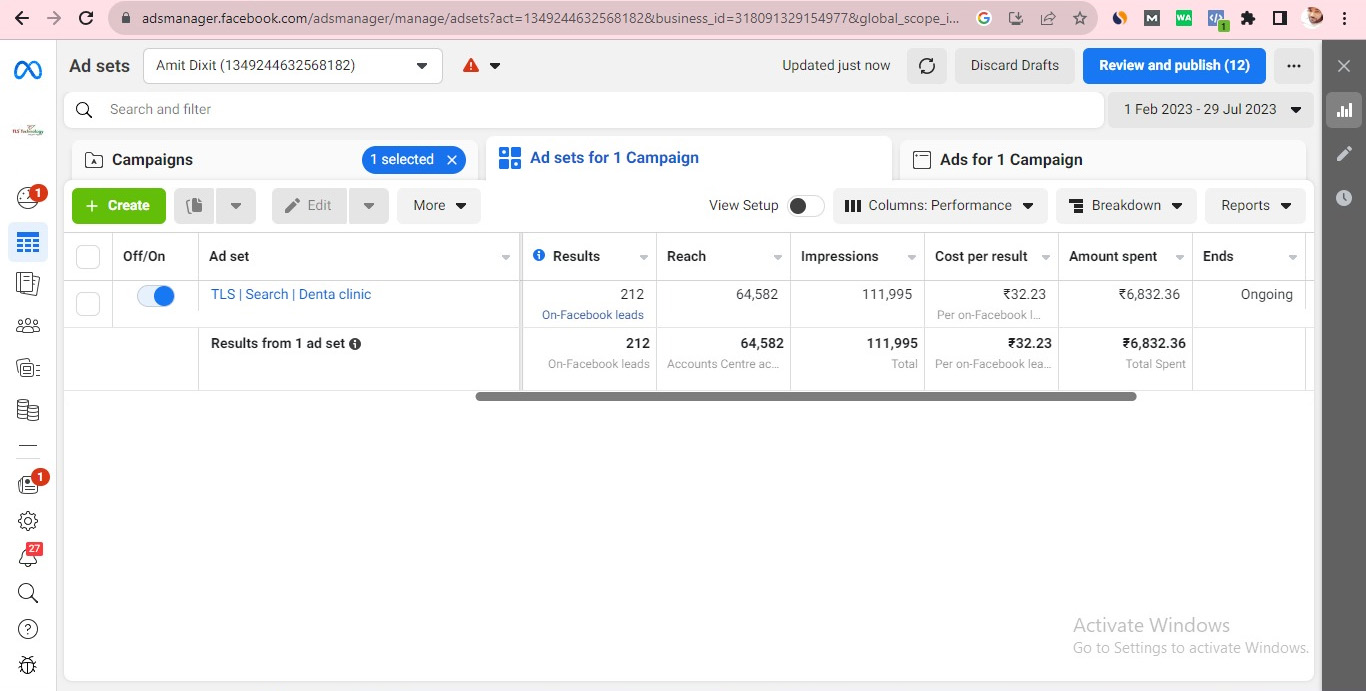Screen dimensions: 1366x691
Task: Open the date range 1 Feb – 29 Jul picker
Action: point(1211,110)
